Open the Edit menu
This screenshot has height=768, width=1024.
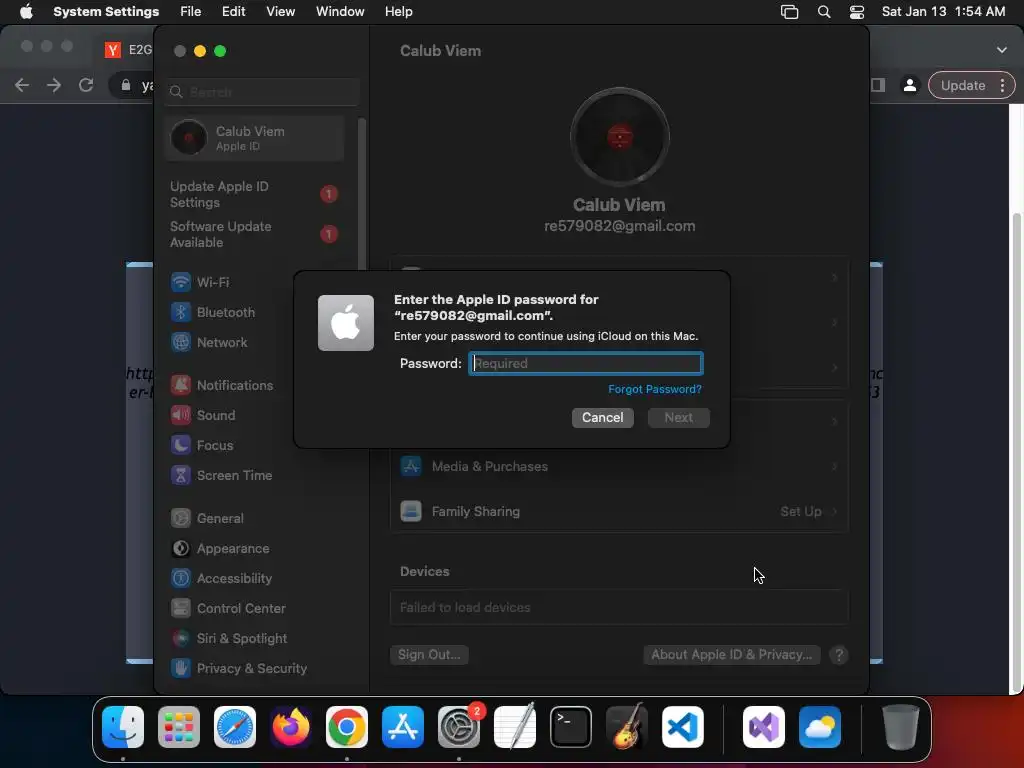click(233, 12)
